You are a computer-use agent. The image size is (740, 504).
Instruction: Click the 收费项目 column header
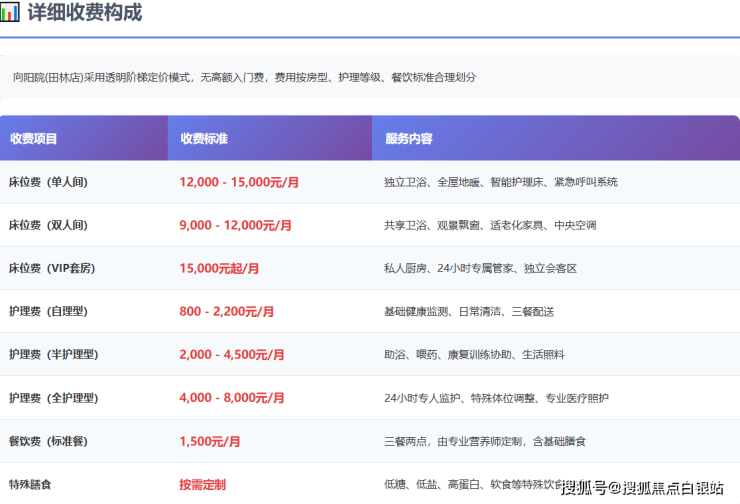34,139
